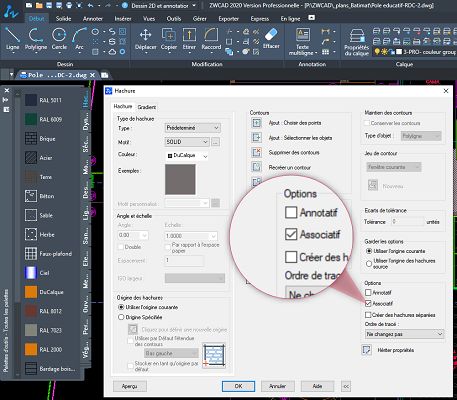Open the Motif dropdown showing SOLID

[x=187, y=142]
